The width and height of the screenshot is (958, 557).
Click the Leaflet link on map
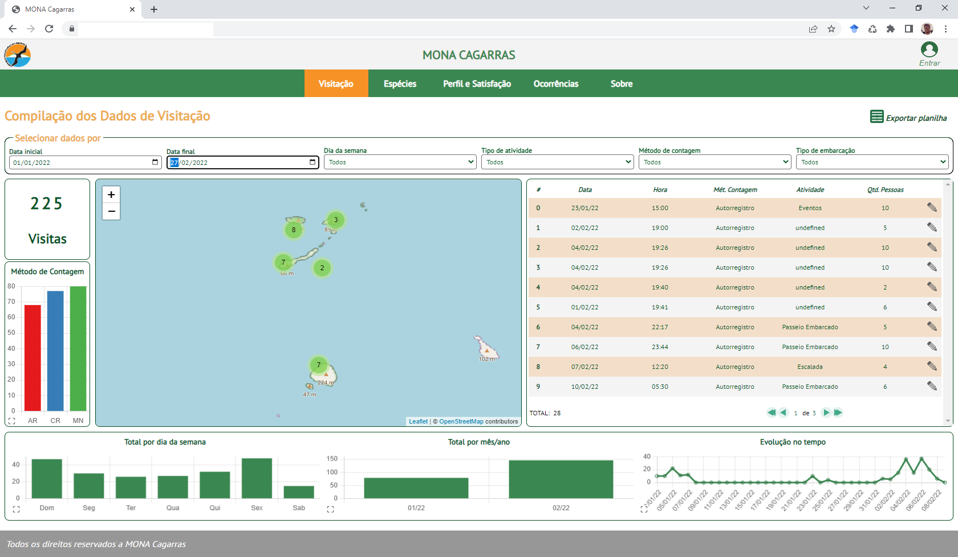tap(418, 422)
